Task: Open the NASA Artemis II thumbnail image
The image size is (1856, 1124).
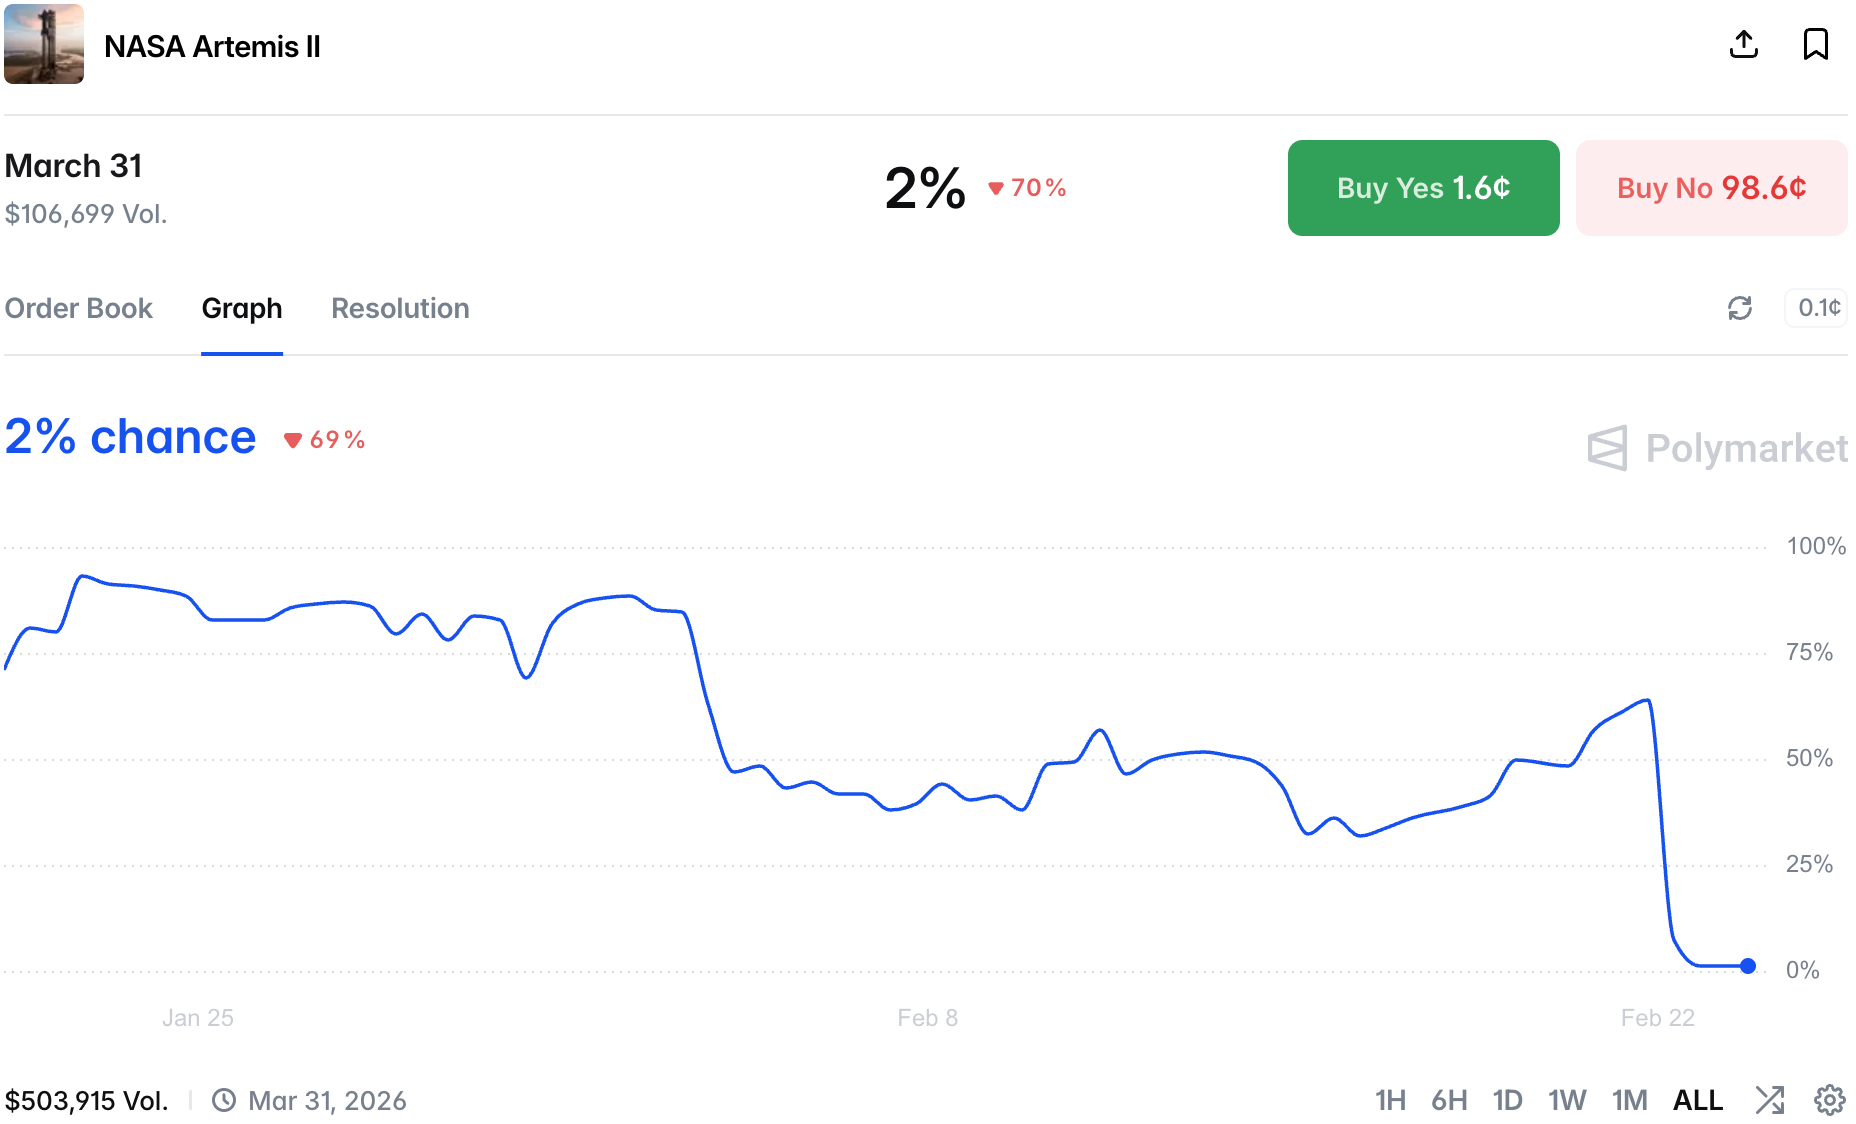Action: pos(44,45)
